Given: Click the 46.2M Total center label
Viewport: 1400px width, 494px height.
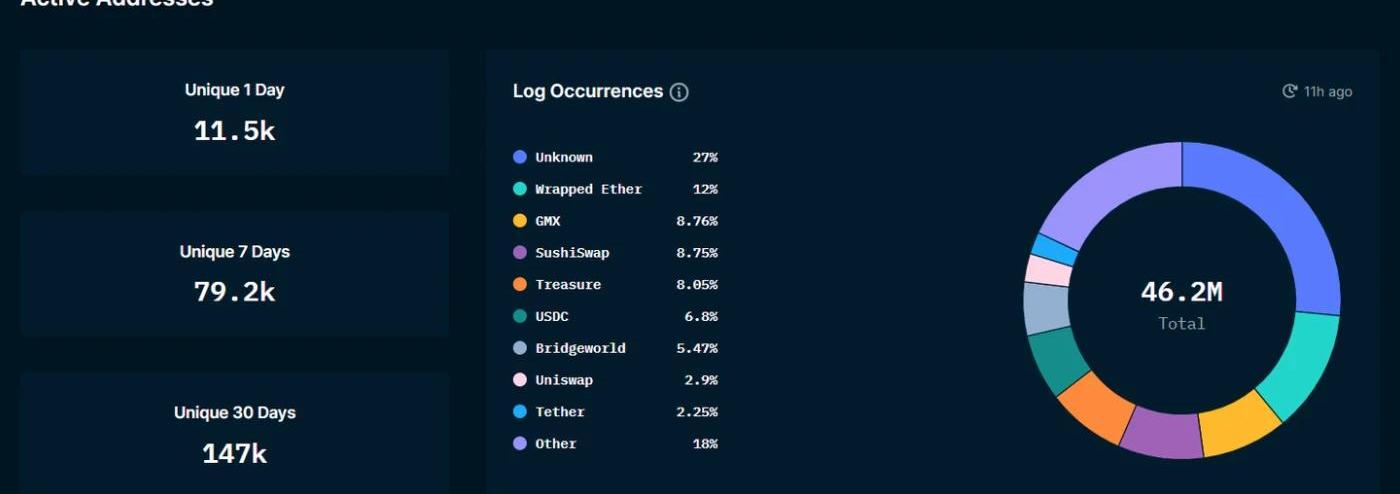Looking at the screenshot, I should click(x=1182, y=304).
